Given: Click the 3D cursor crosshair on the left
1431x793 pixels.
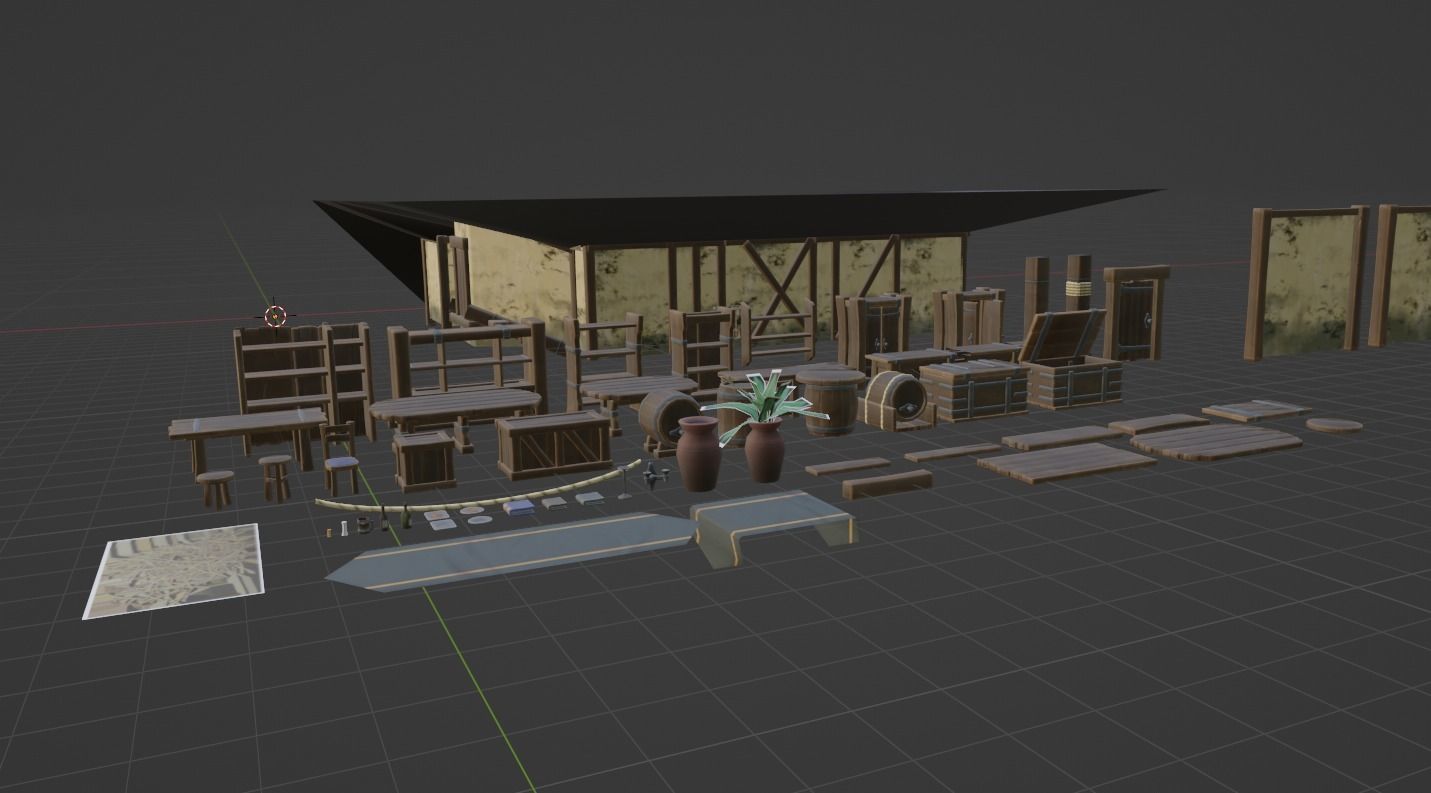Looking at the screenshot, I should point(274,318).
